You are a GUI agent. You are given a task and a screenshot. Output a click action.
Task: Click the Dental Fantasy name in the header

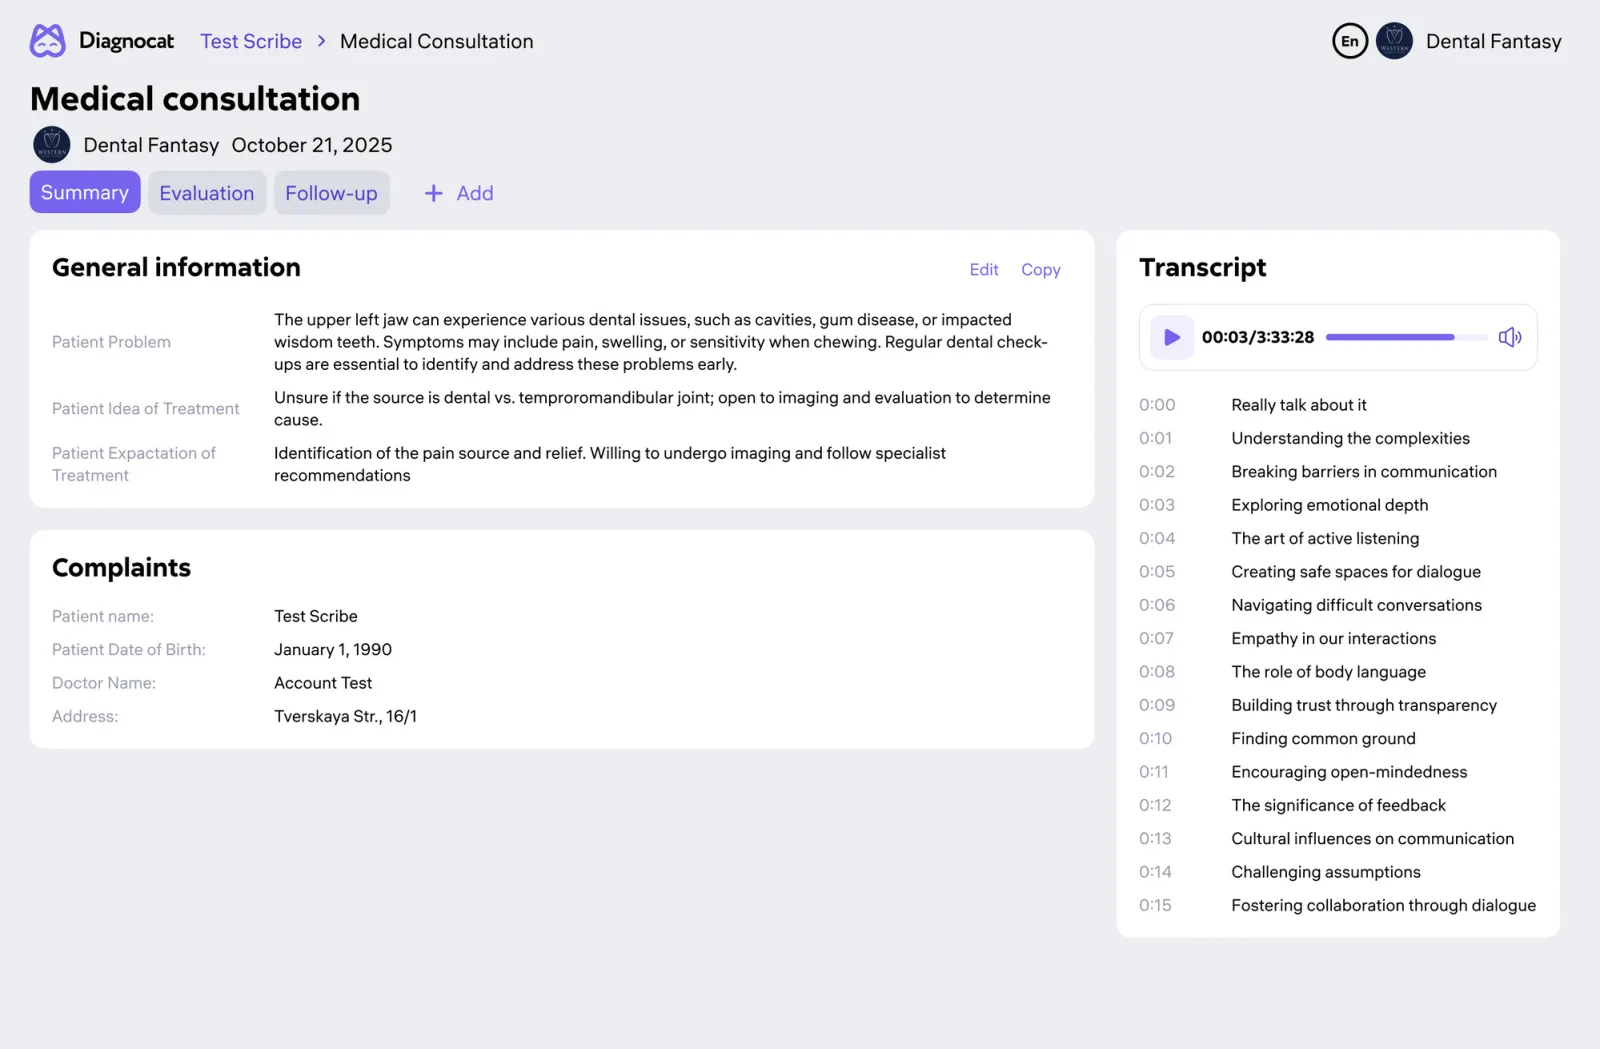(1493, 41)
